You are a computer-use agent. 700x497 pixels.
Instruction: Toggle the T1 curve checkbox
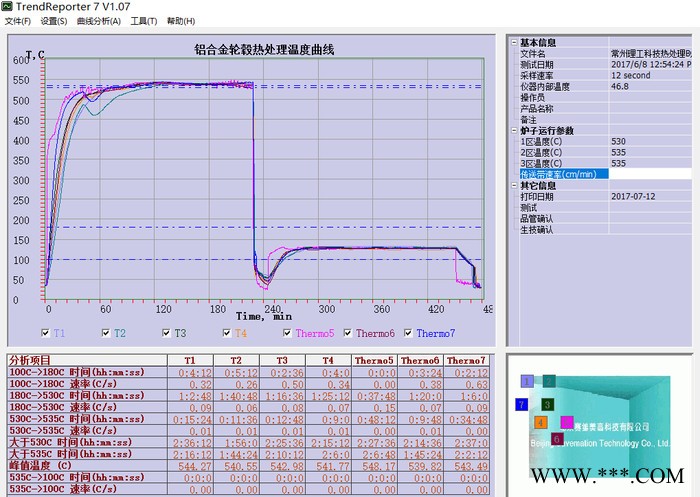coord(45,333)
